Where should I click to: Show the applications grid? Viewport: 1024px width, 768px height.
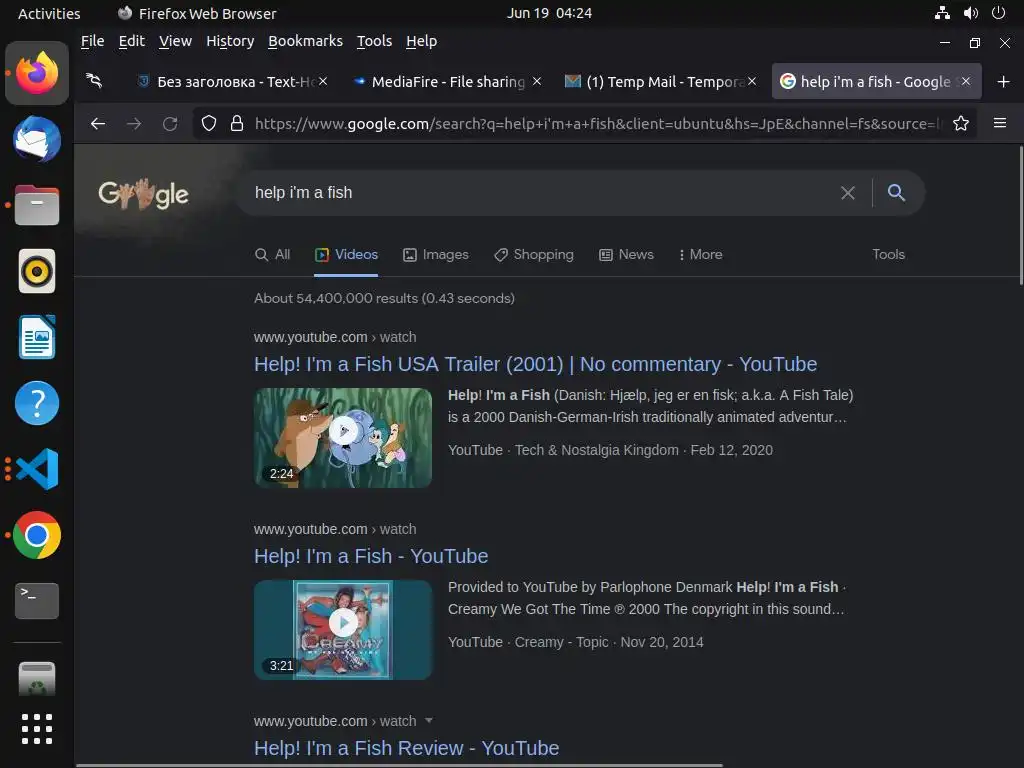[x=37, y=729]
